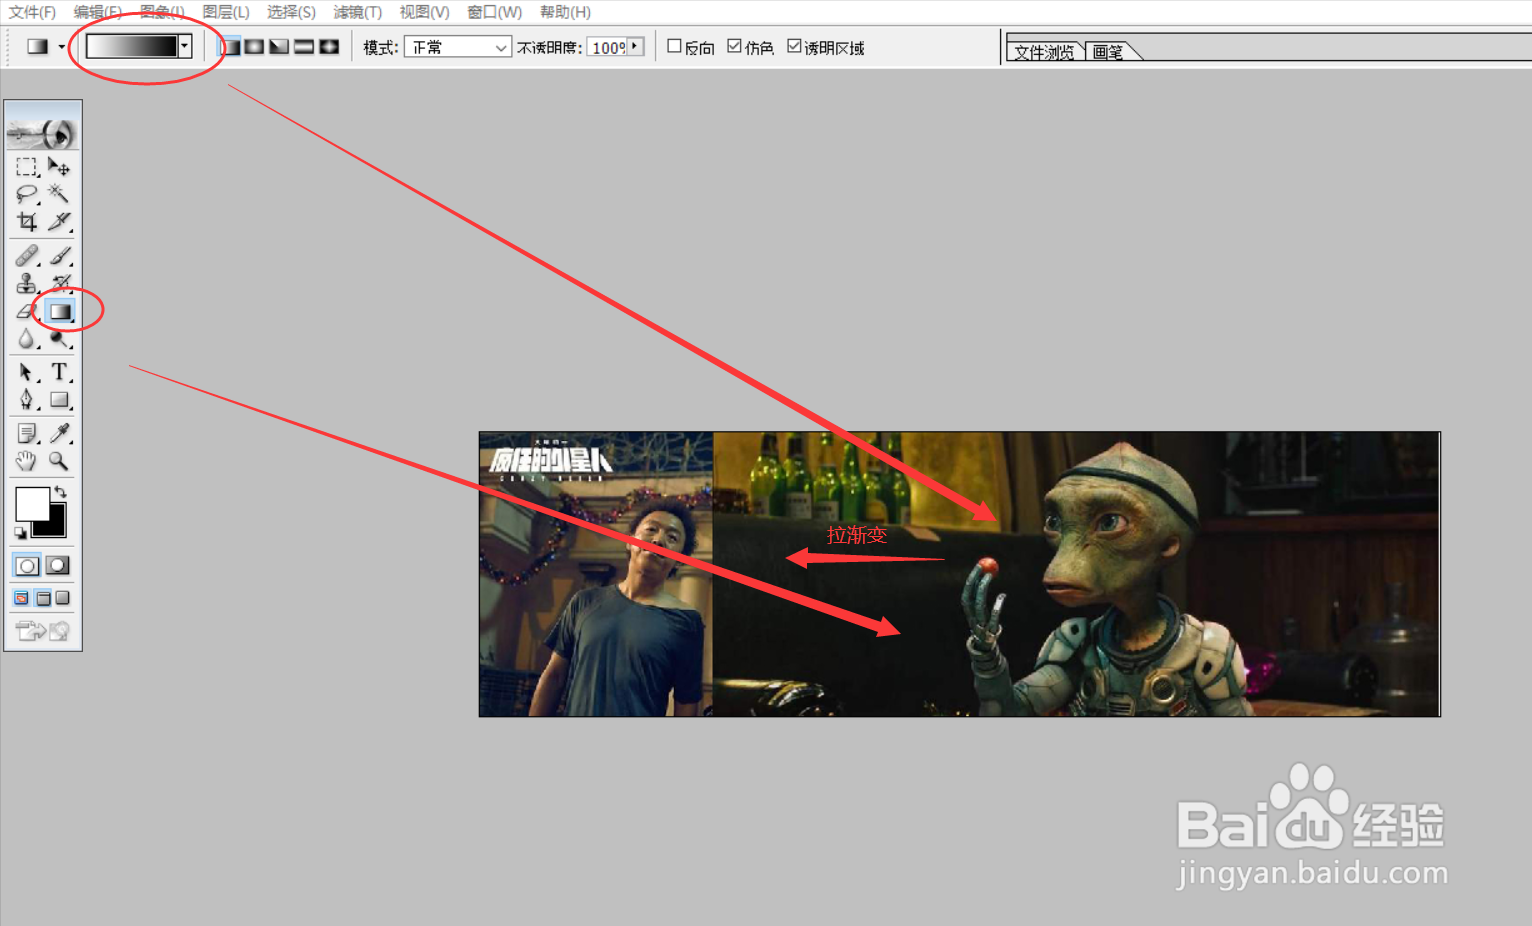Select the Gradient tool in toolbox
Image resolution: width=1532 pixels, height=926 pixels.
coord(60,312)
